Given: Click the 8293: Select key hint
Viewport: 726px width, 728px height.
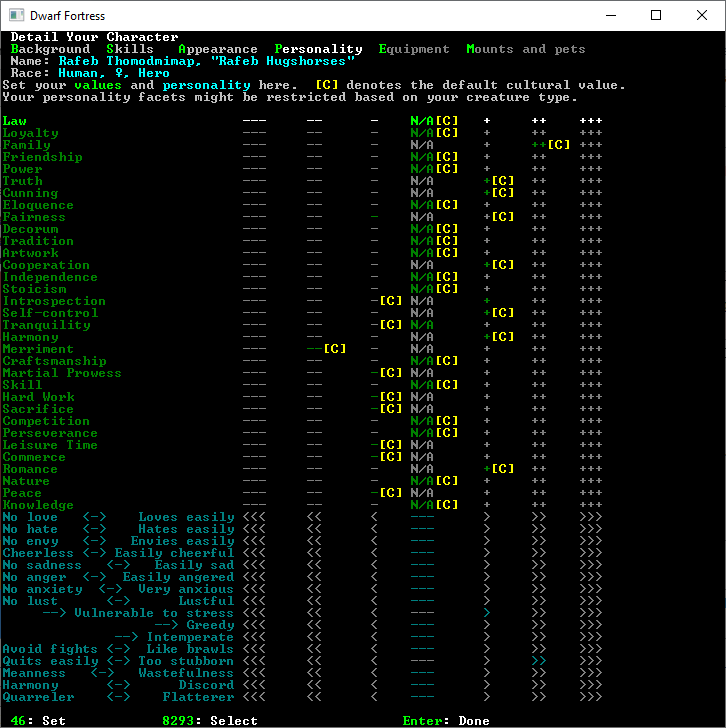Looking at the screenshot, I should click(x=210, y=721).
